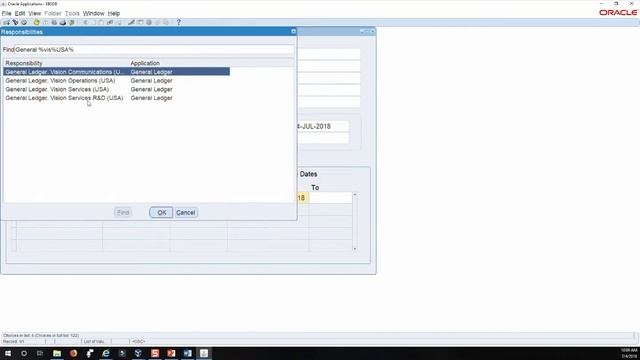This screenshot has height=360, width=640.
Task: Open the View menu
Action: [35, 13]
